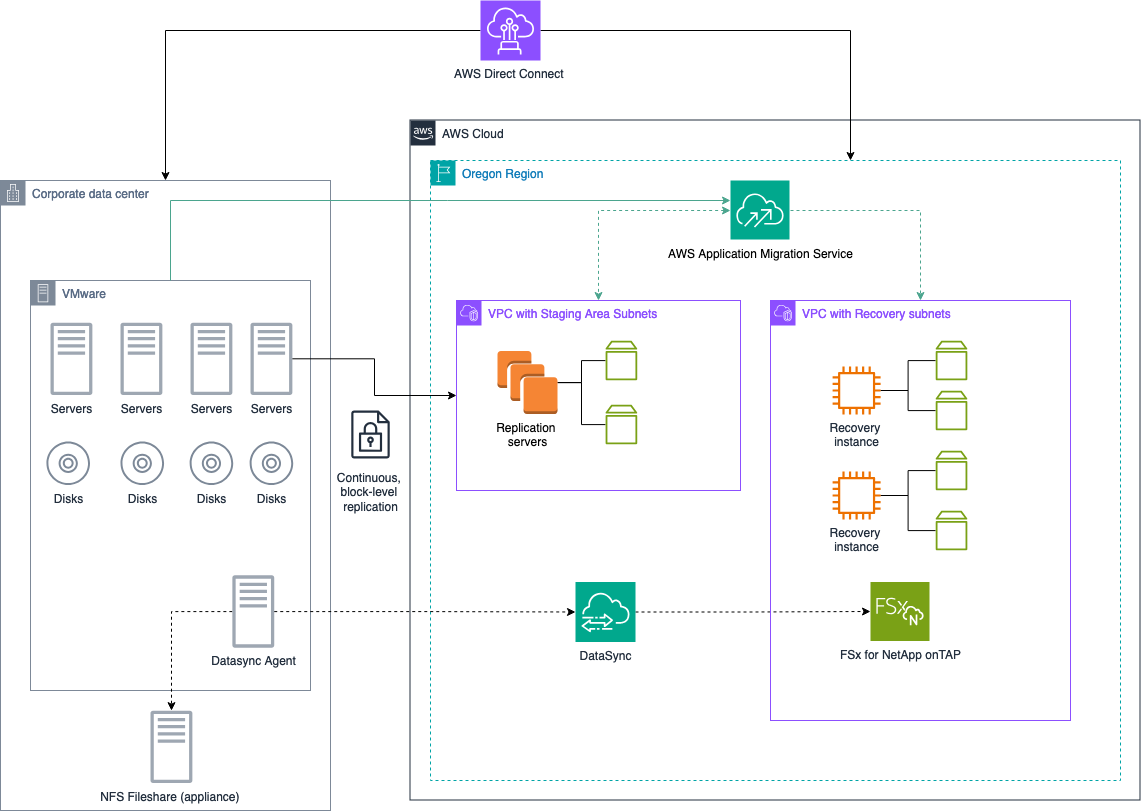Click the lower volume icon in Staging VPC
Screen dimensions: 1141x811
(x=621, y=425)
